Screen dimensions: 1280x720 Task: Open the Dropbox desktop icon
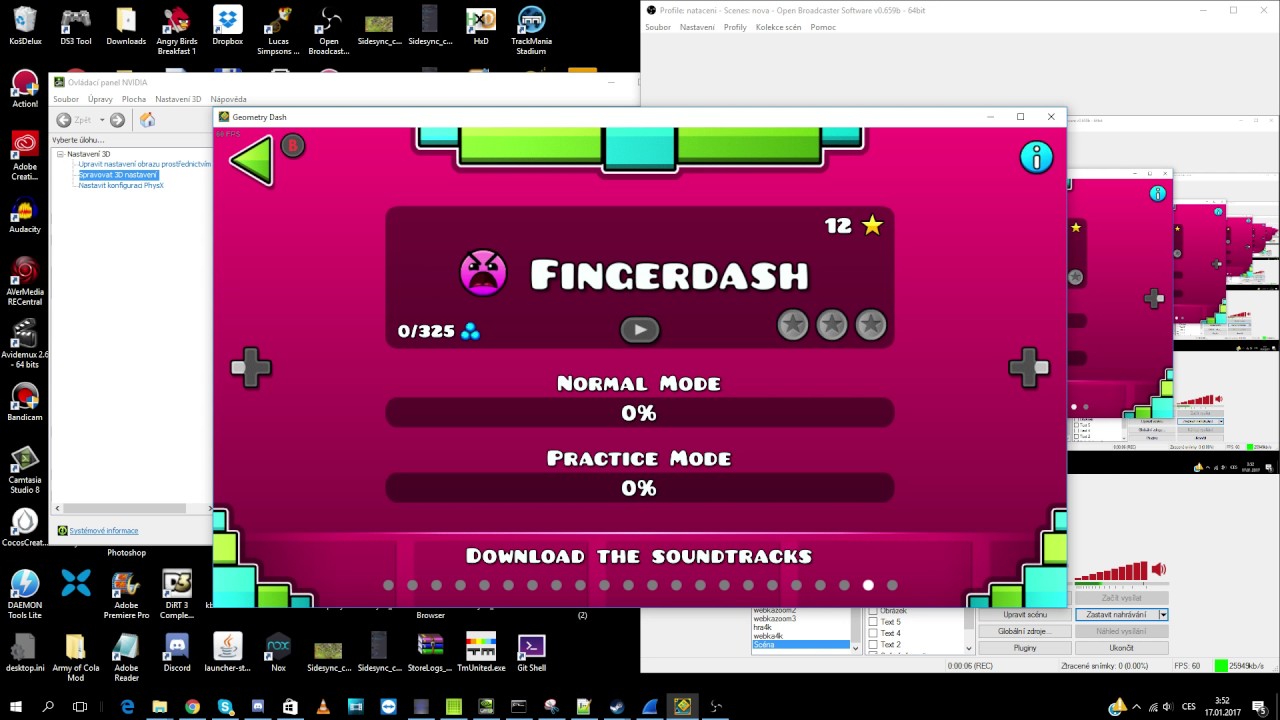tap(228, 26)
